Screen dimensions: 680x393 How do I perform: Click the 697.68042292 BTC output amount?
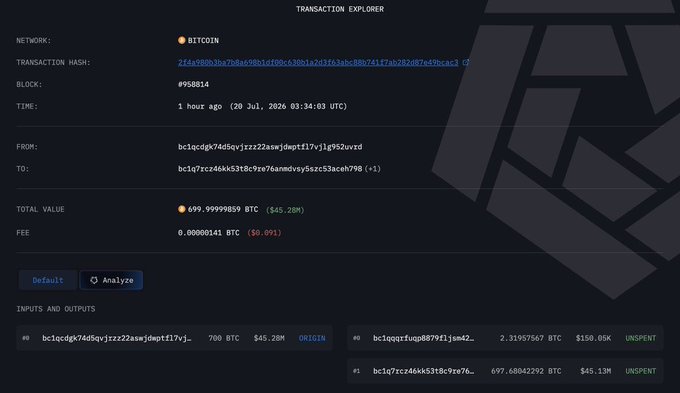click(x=526, y=371)
